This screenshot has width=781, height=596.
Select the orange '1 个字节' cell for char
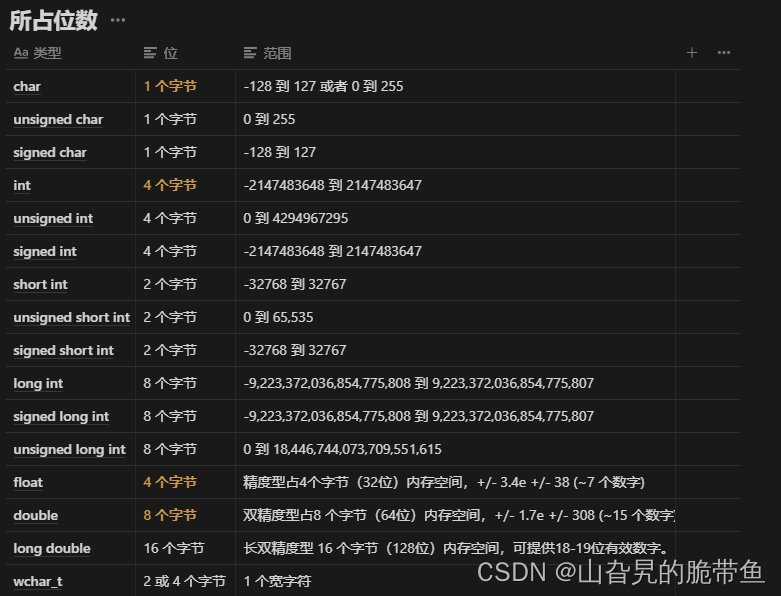coord(185,86)
